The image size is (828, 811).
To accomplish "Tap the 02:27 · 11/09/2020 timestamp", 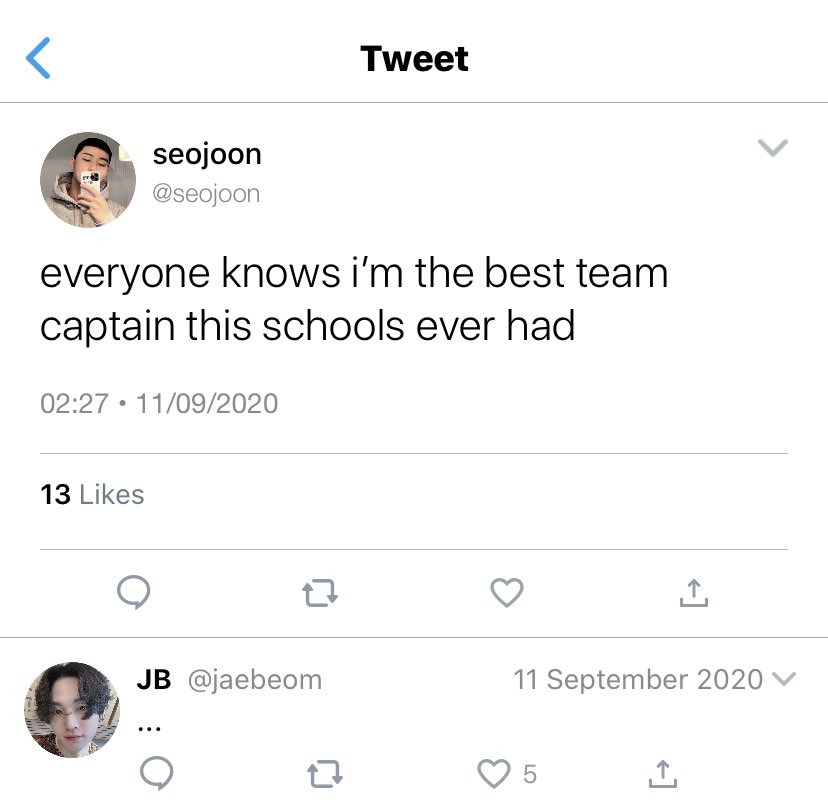I will (159, 404).
